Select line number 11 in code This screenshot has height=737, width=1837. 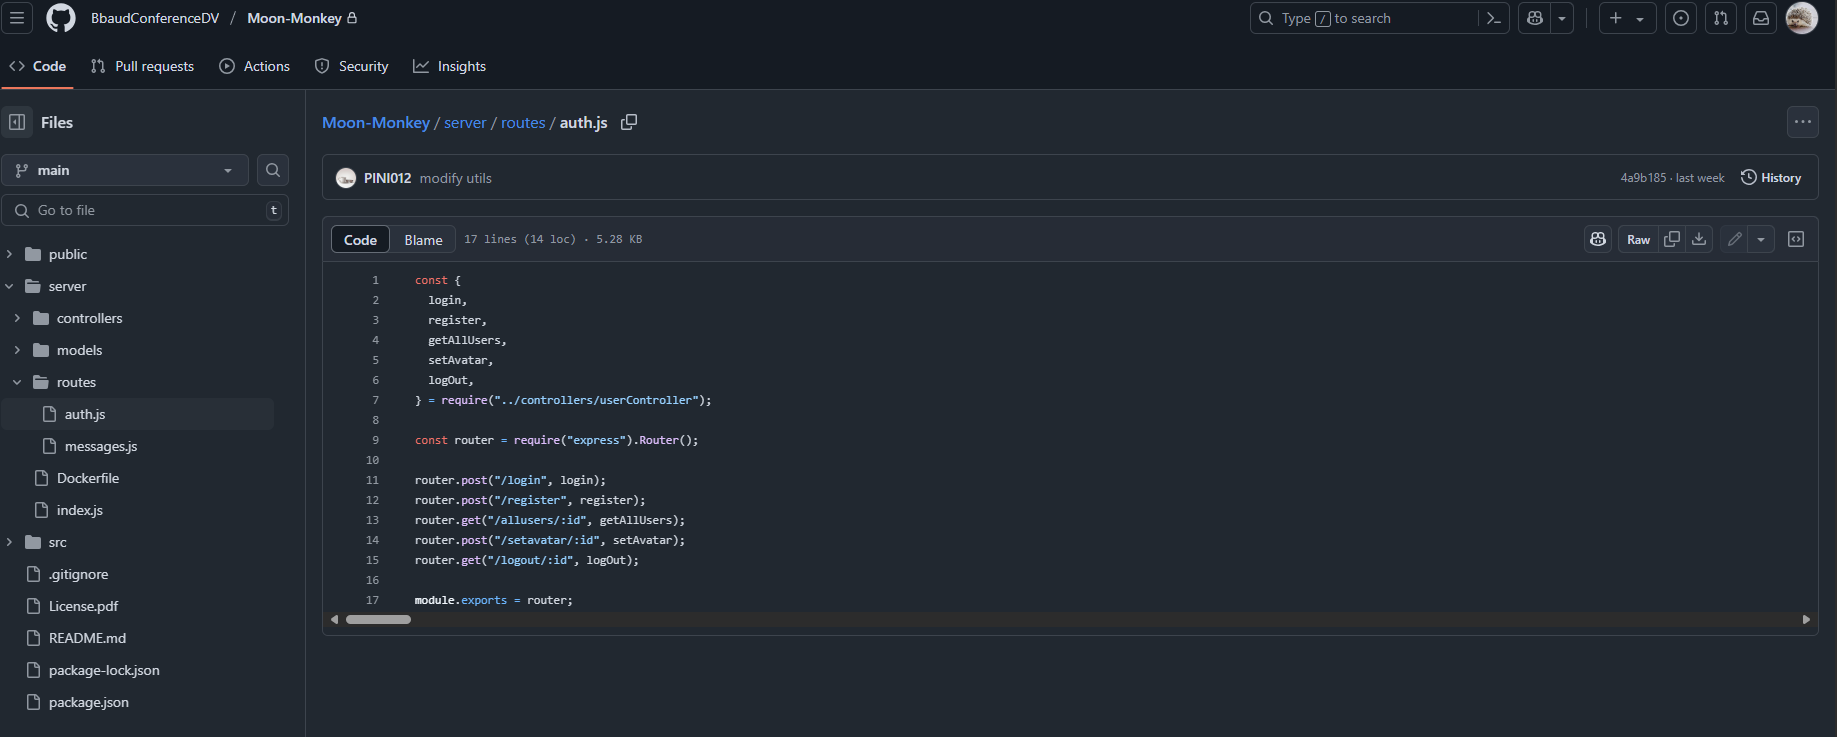(x=372, y=480)
